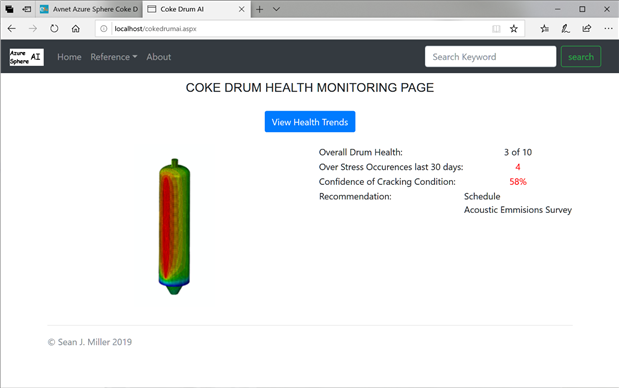Go back with the browser back arrow
Screen dimensions: 619x388
12,28
